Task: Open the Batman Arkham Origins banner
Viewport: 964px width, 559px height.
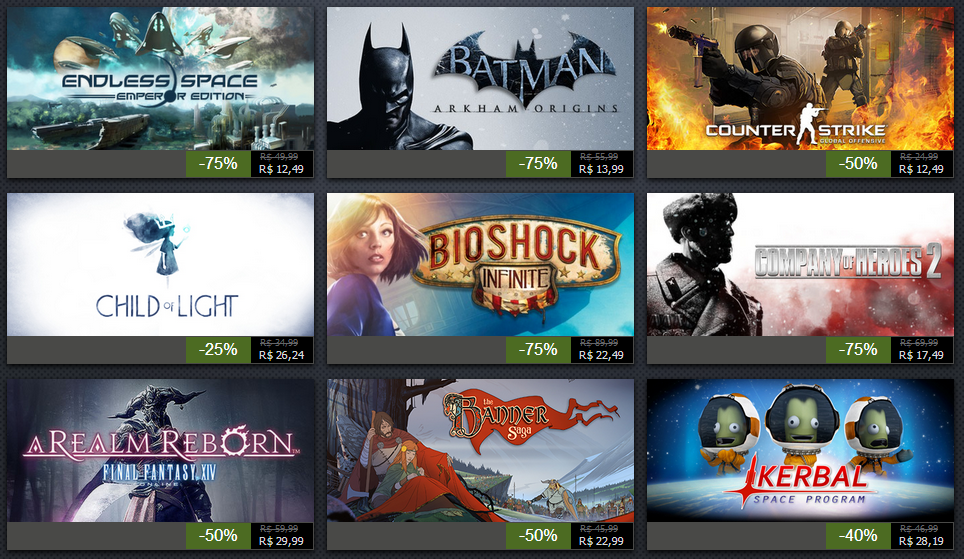Action: (480, 79)
